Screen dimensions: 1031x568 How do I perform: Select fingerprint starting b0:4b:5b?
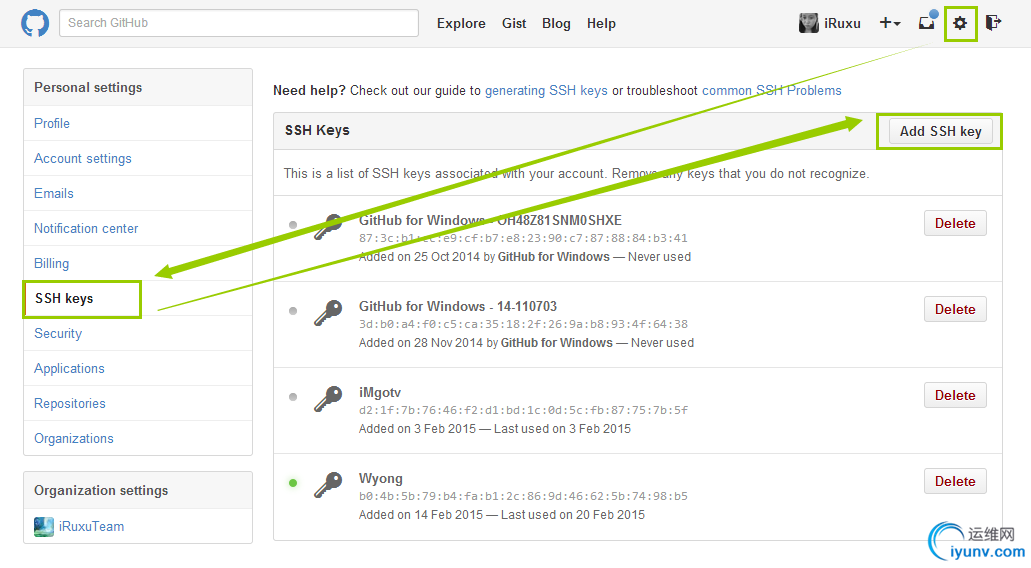pyautogui.click(x=523, y=496)
